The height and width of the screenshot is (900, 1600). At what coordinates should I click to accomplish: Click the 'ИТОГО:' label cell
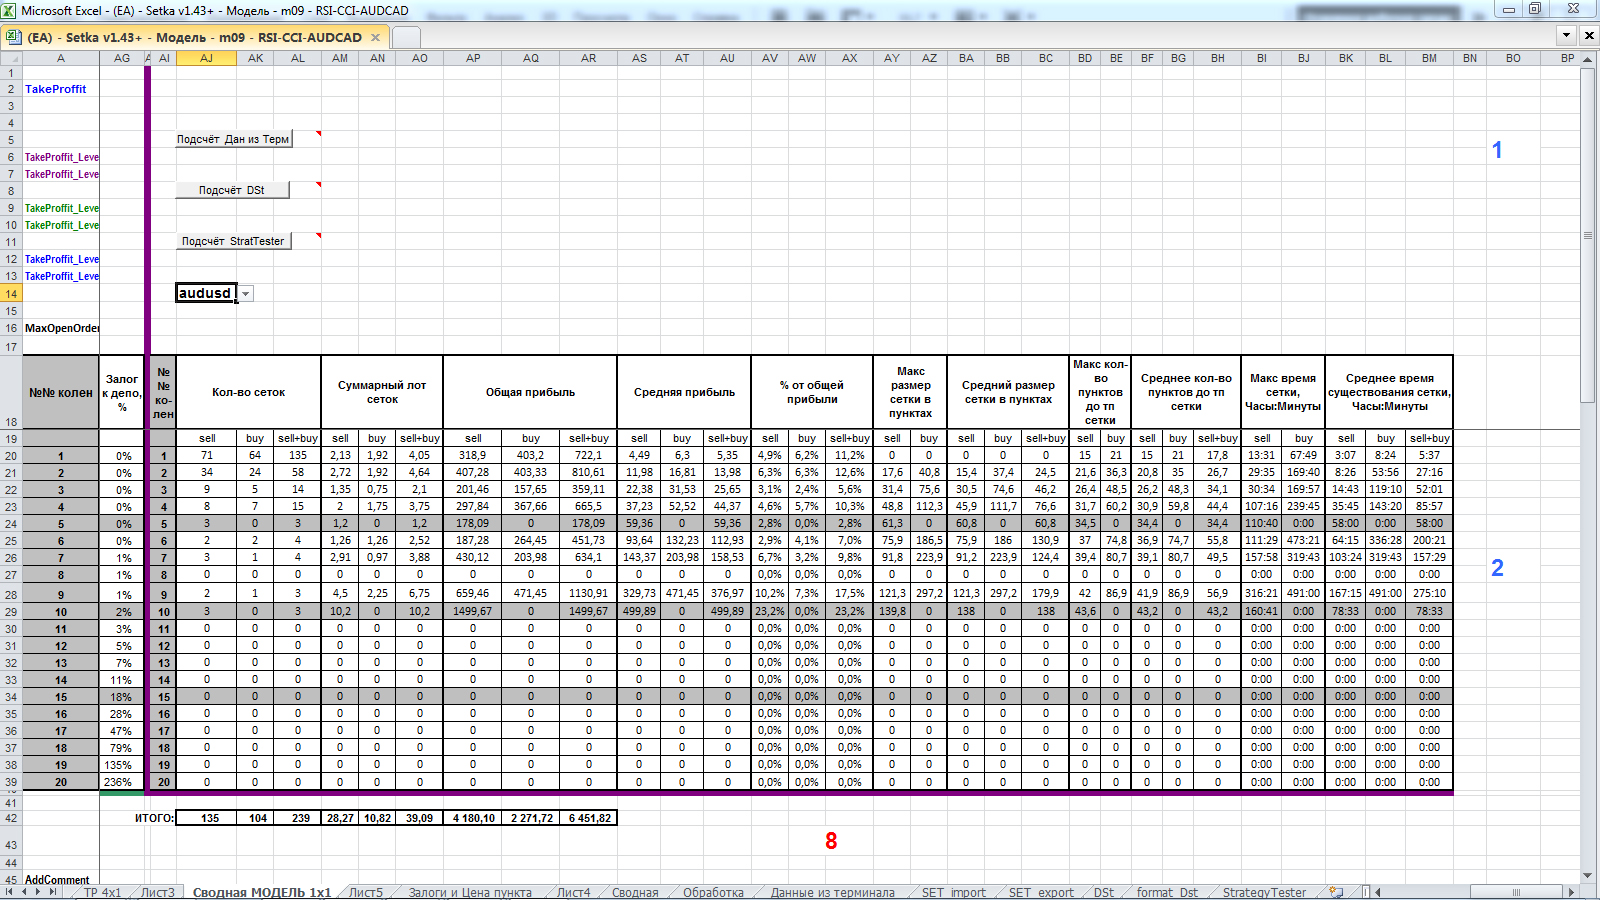click(154, 818)
